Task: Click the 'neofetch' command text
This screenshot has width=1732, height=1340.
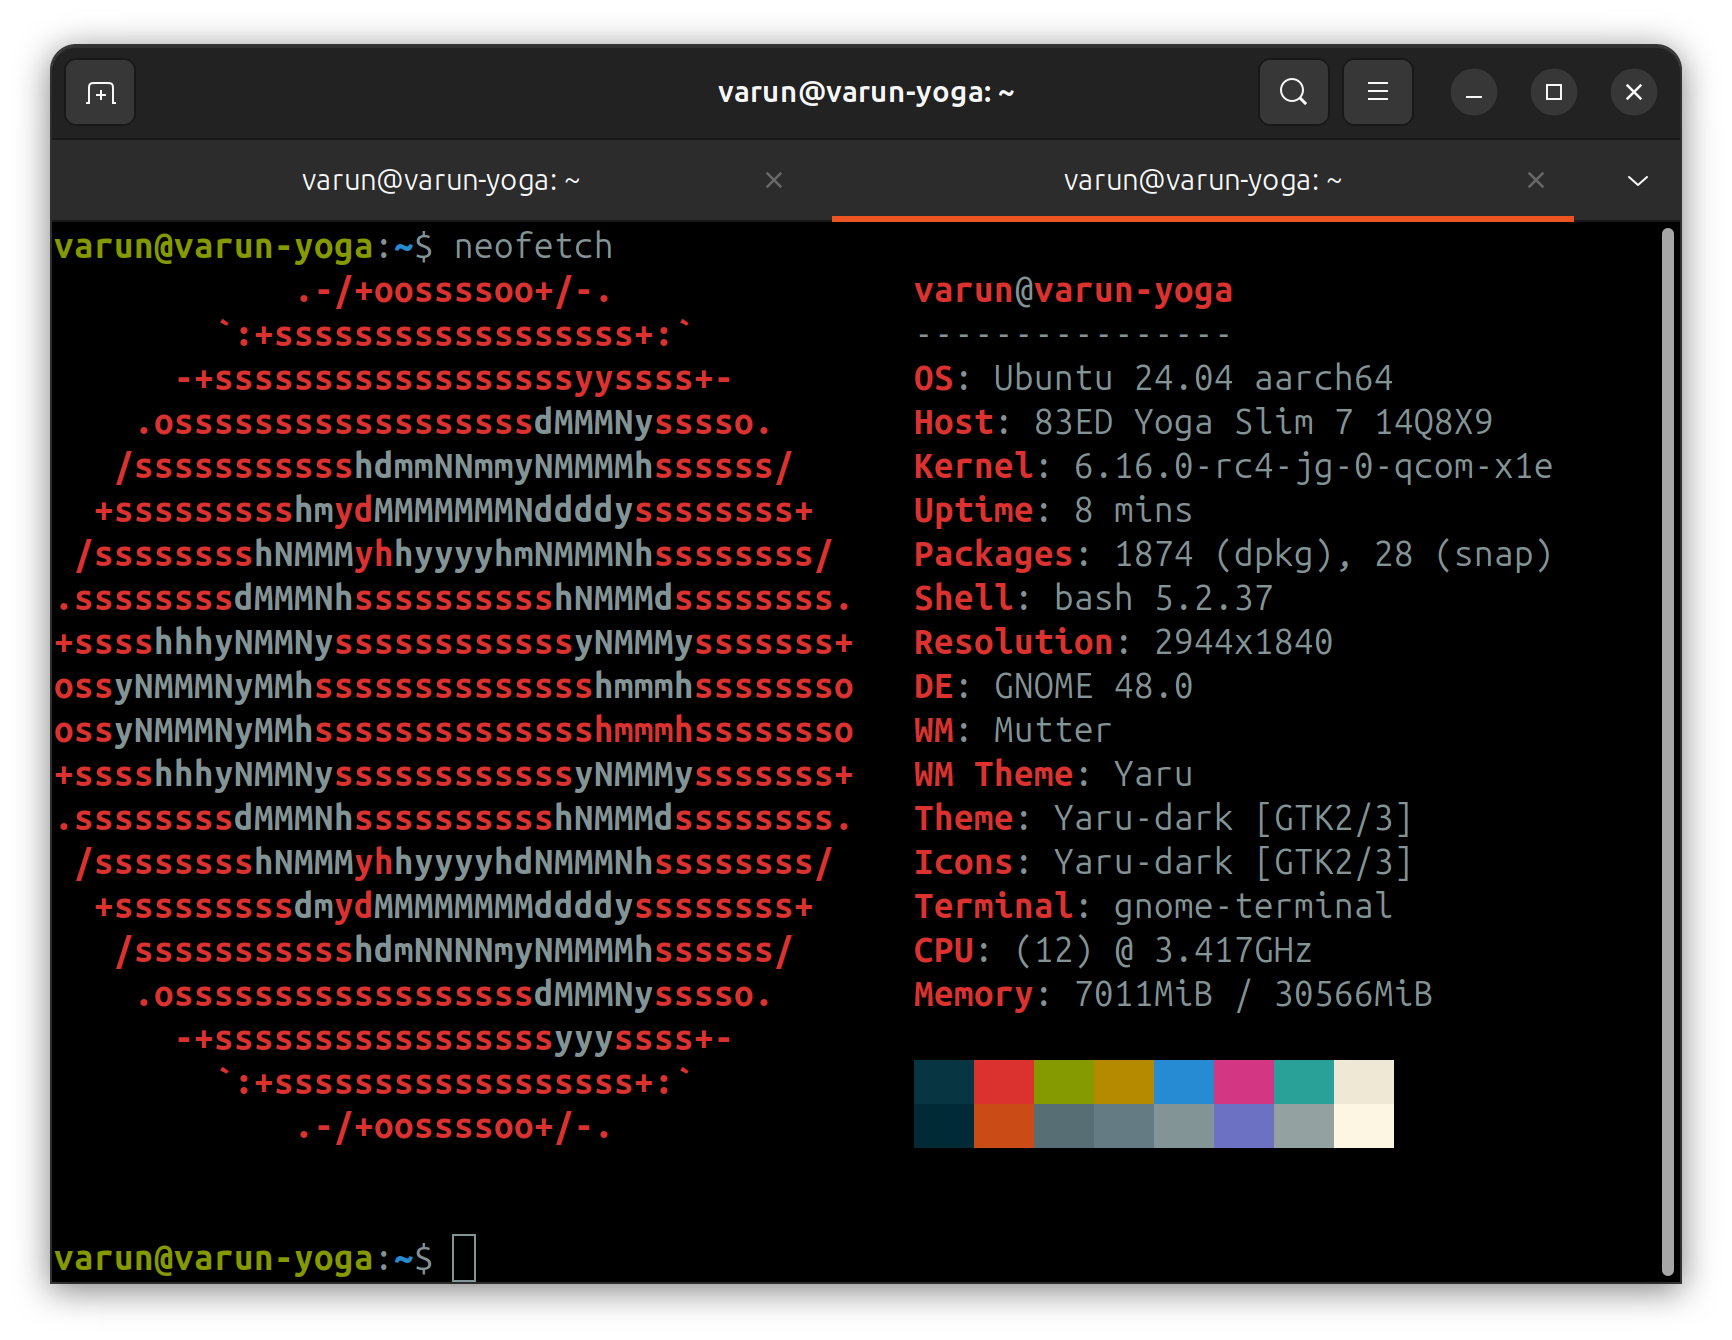Action: (x=533, y=246)
